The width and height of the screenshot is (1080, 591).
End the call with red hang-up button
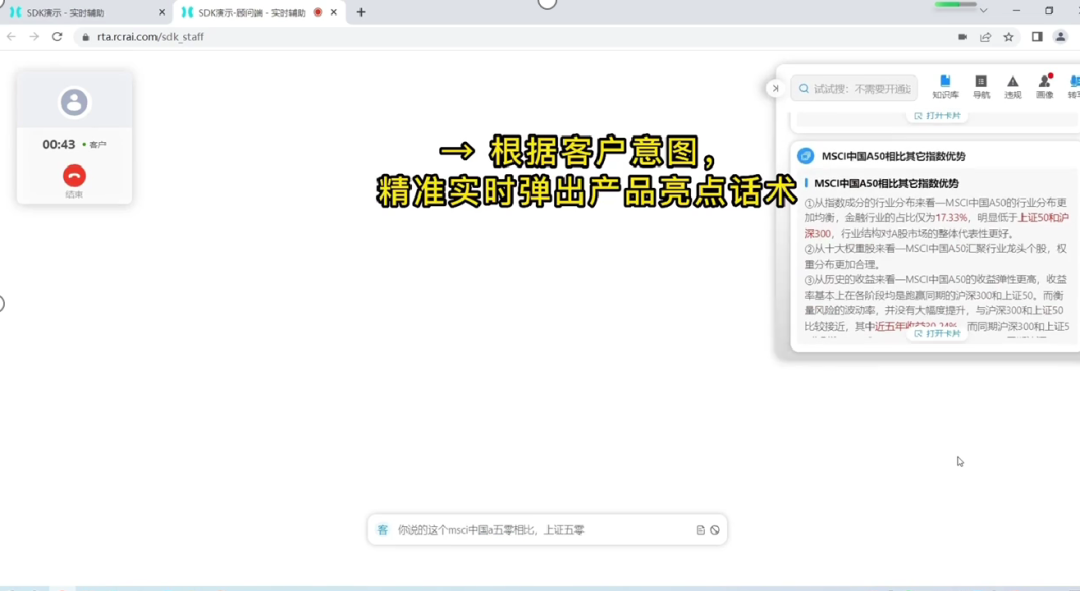click(x=74, y=176)
